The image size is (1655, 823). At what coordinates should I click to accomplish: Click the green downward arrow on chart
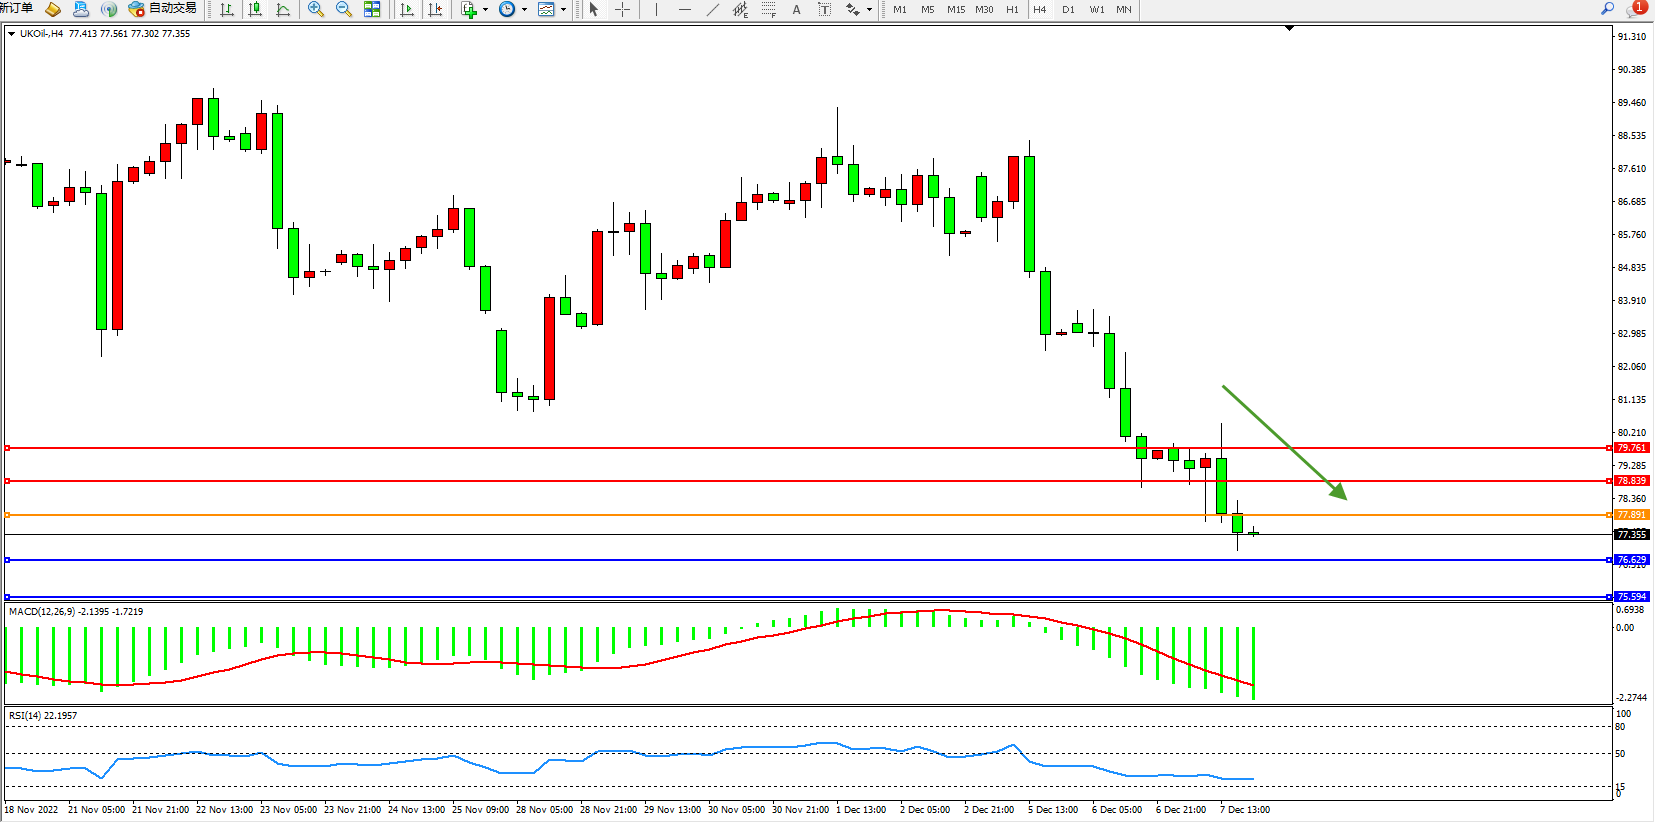[1284, 441]
